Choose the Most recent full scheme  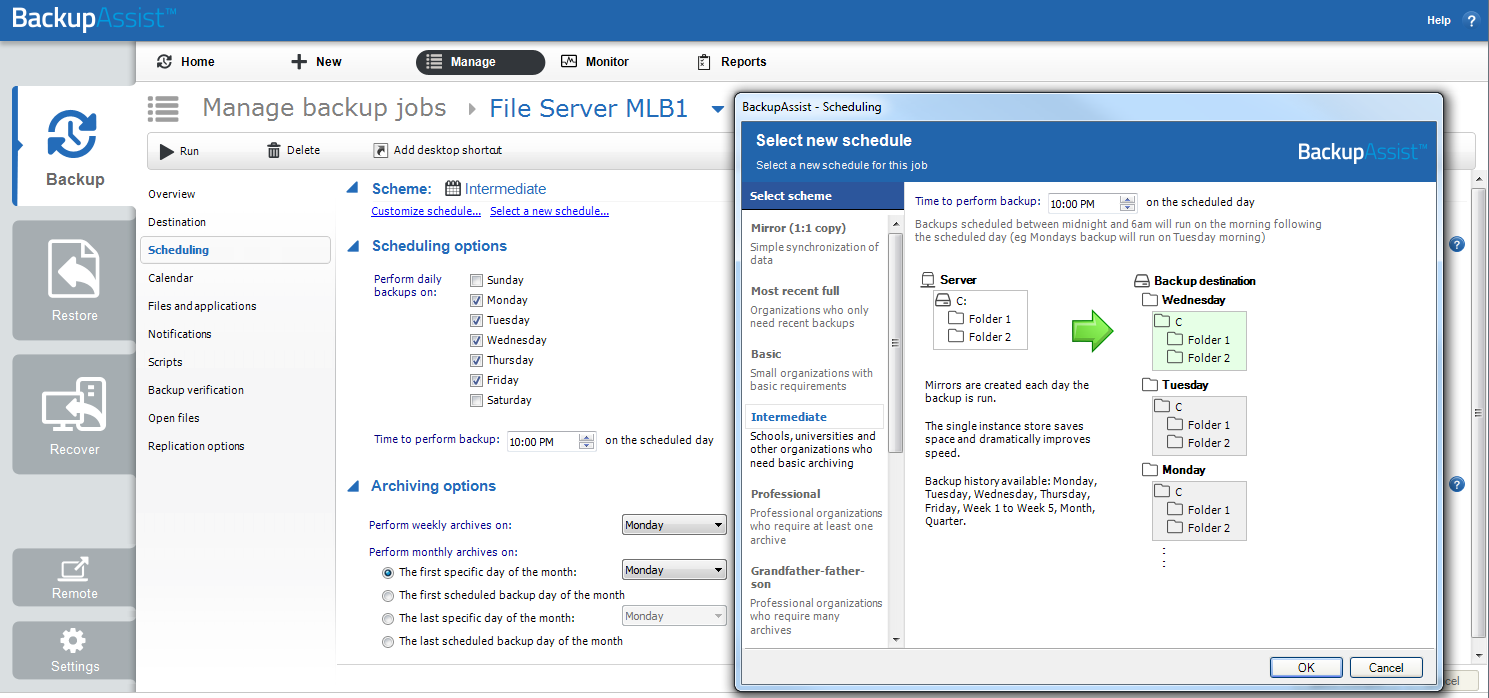pyautogui.click(x=815, y=306)
